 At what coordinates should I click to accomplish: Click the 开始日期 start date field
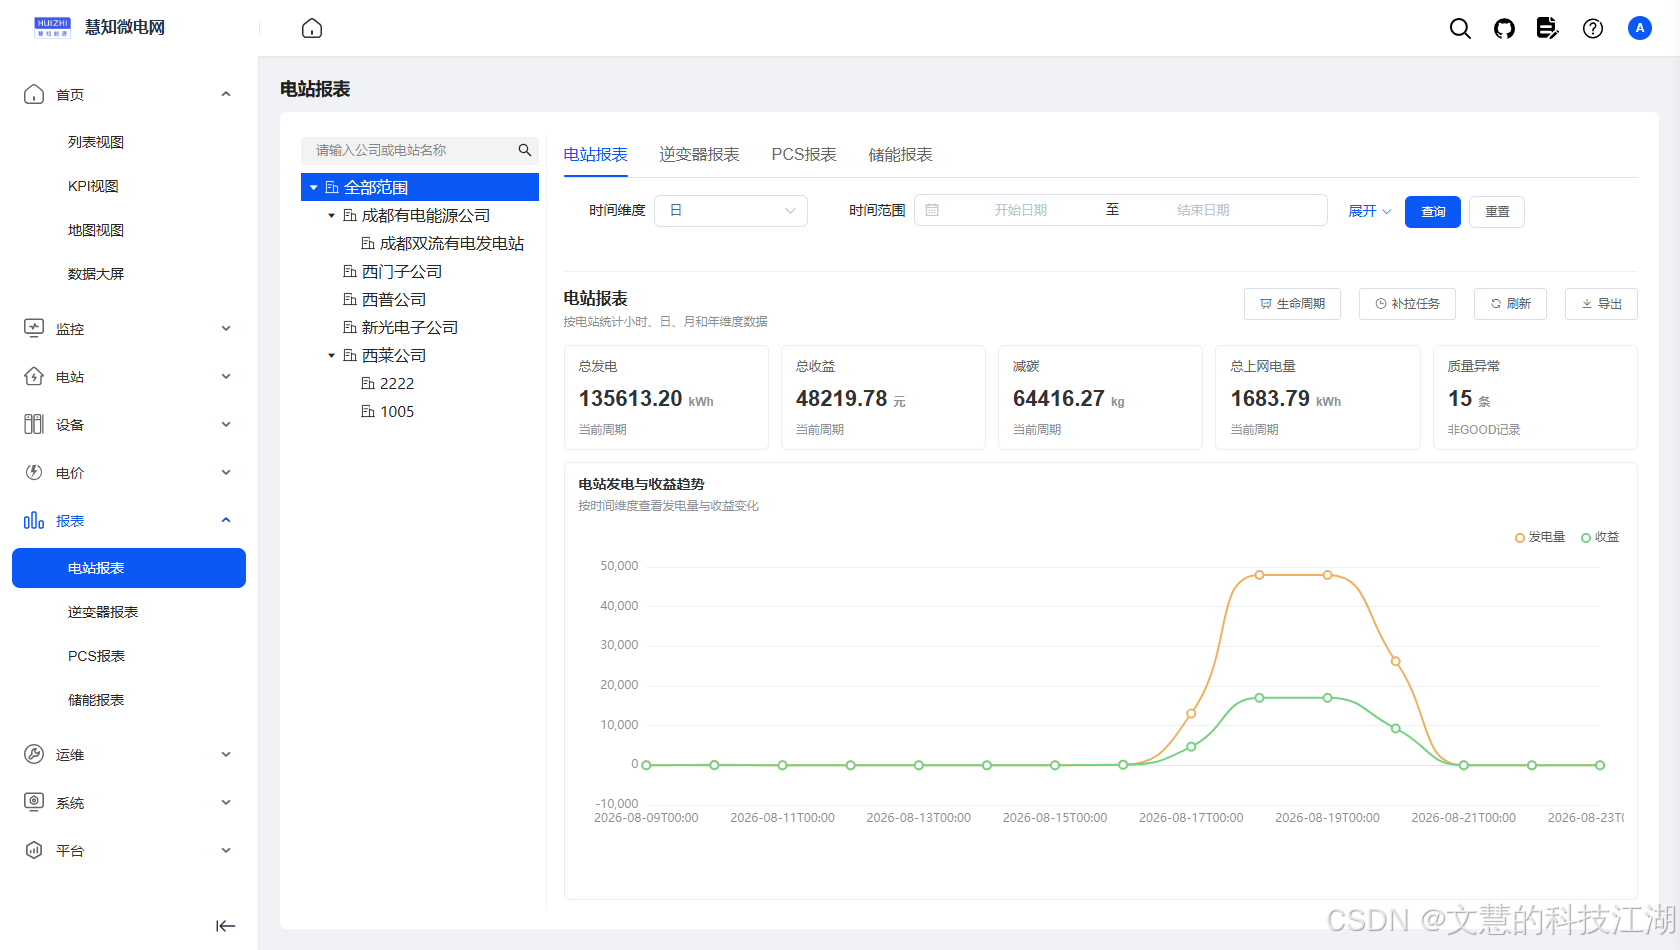(1020, 210)
